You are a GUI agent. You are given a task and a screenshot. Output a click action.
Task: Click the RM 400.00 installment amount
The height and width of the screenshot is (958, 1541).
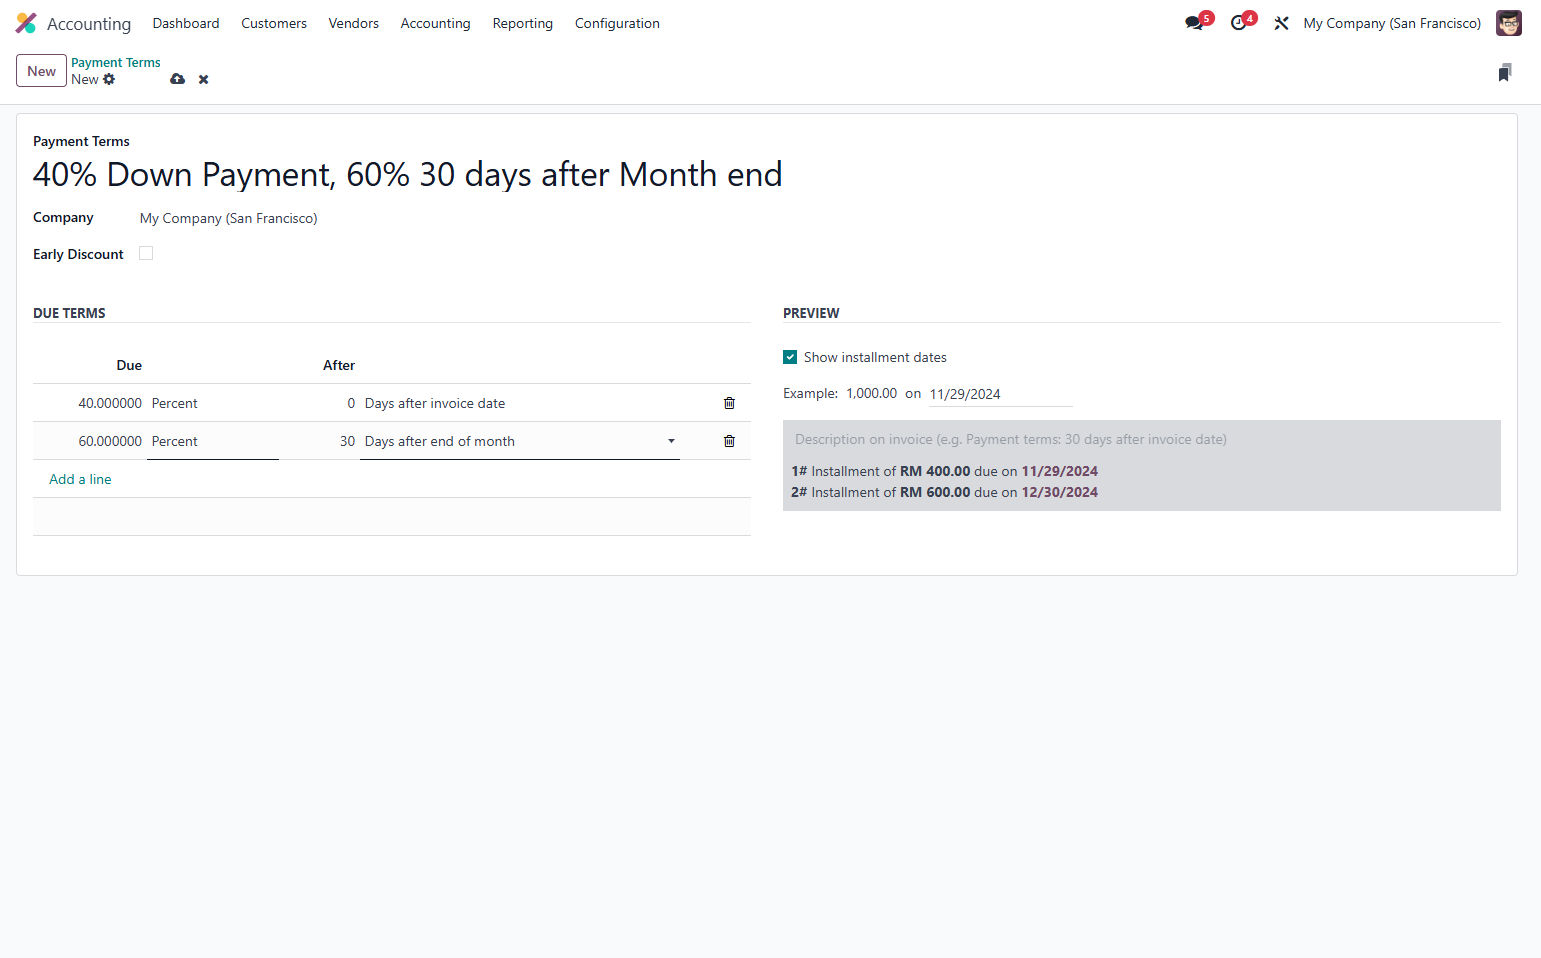(x=935, y=471)
